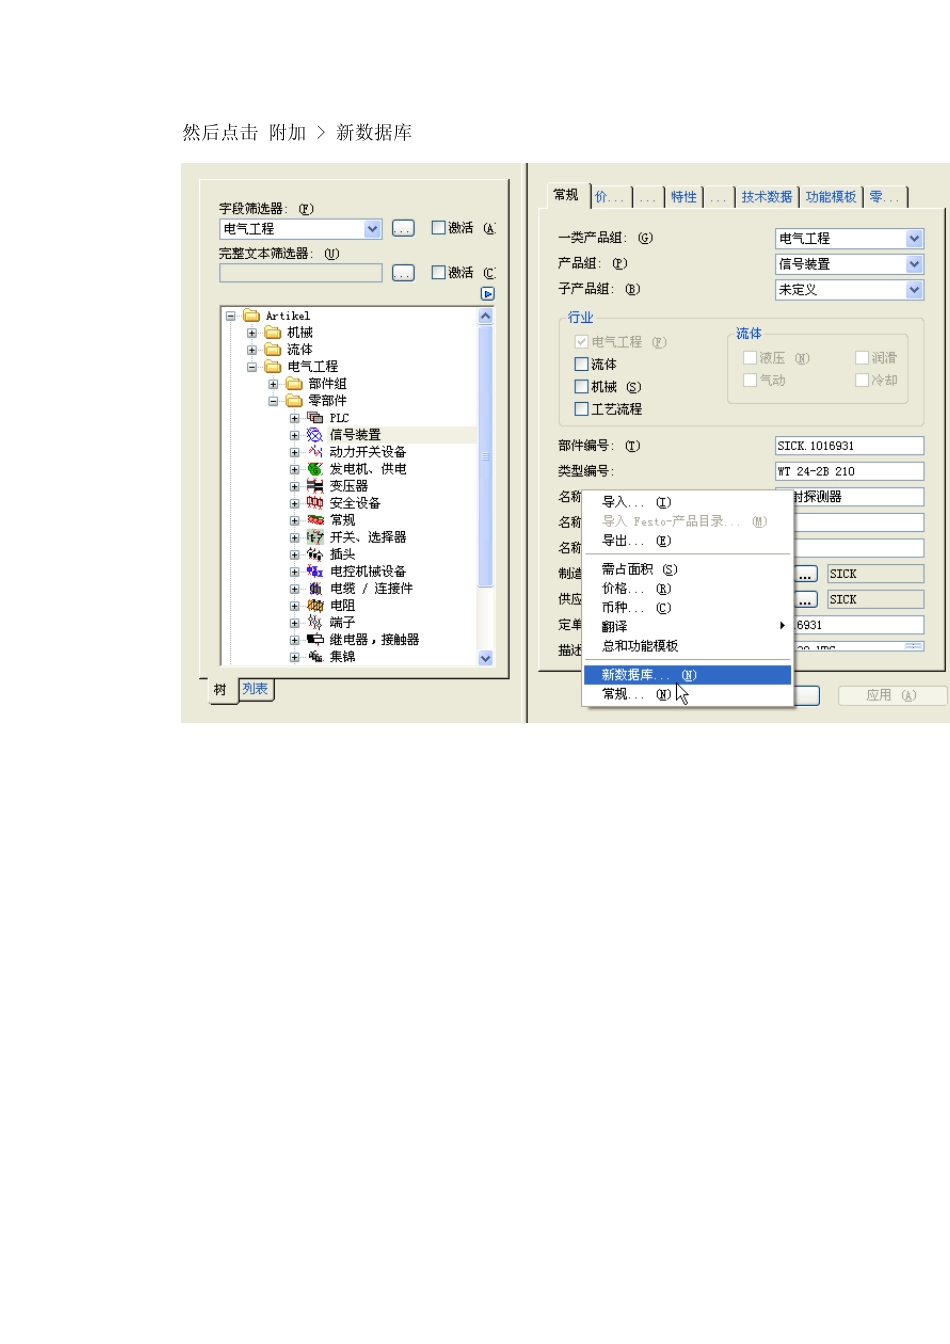Select 价格... (R) menu entry
950x1344 pixels.
pyautogui.click(x=688, y=589)
